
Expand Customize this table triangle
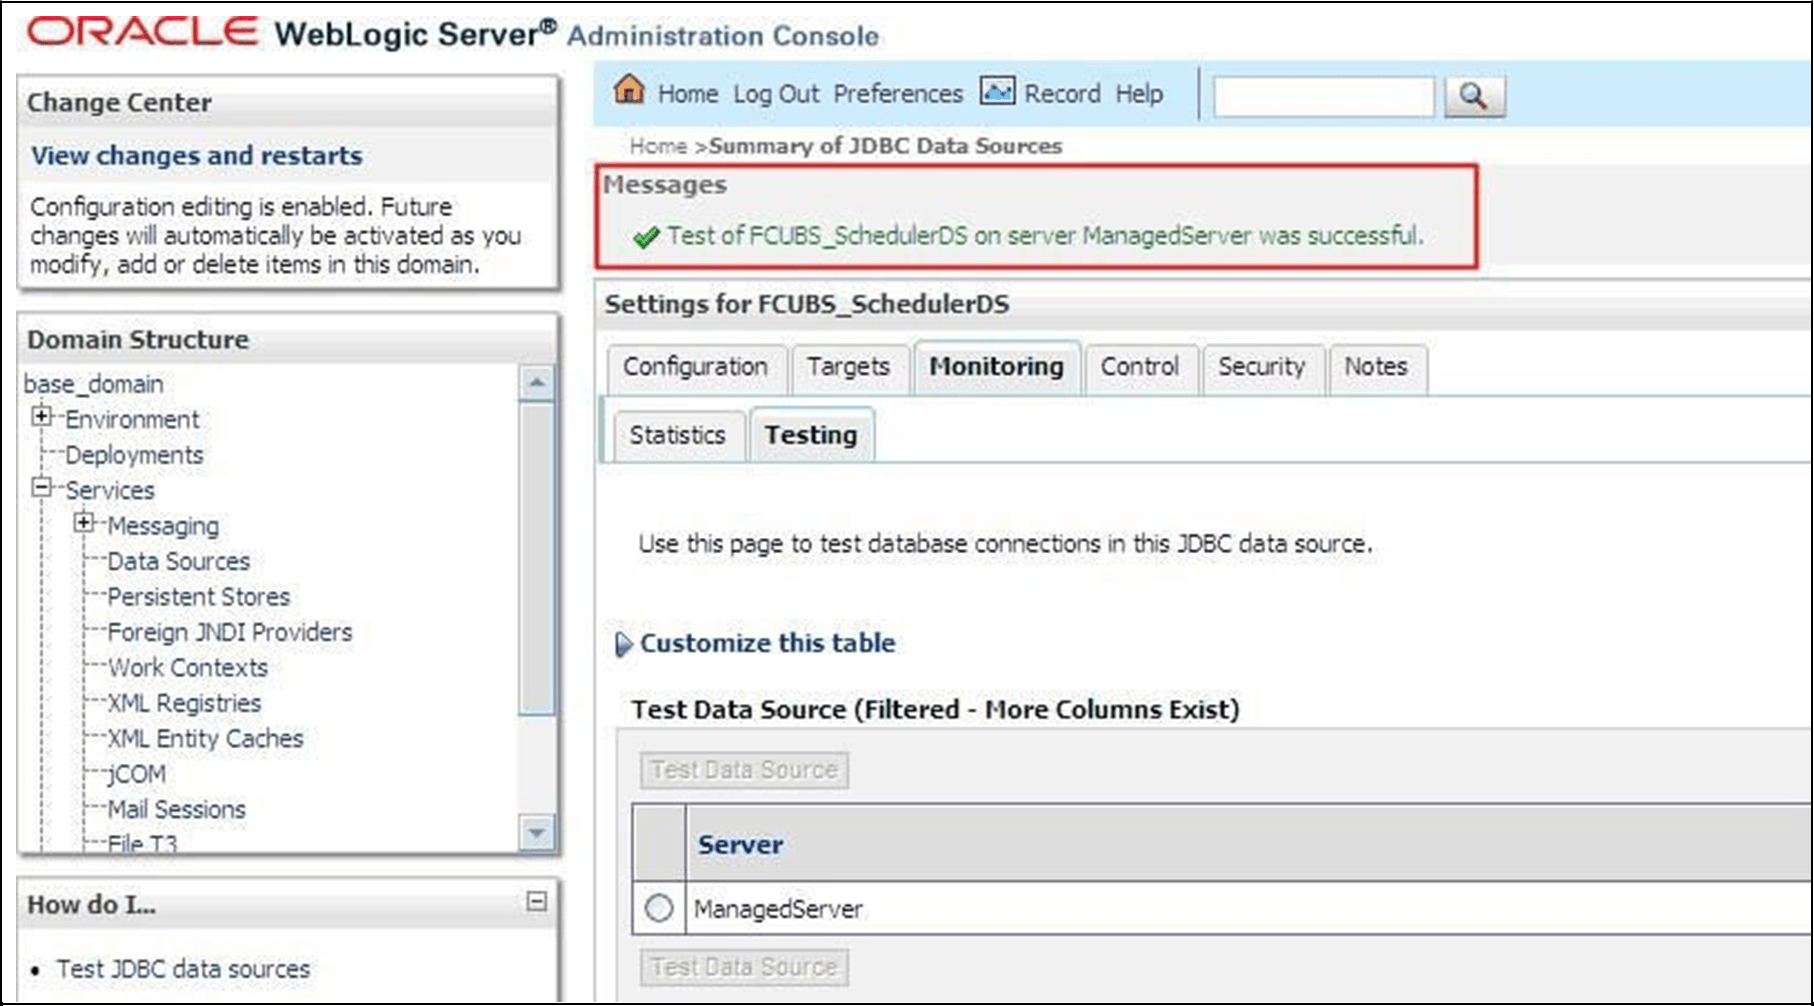(x=623, y=644)
